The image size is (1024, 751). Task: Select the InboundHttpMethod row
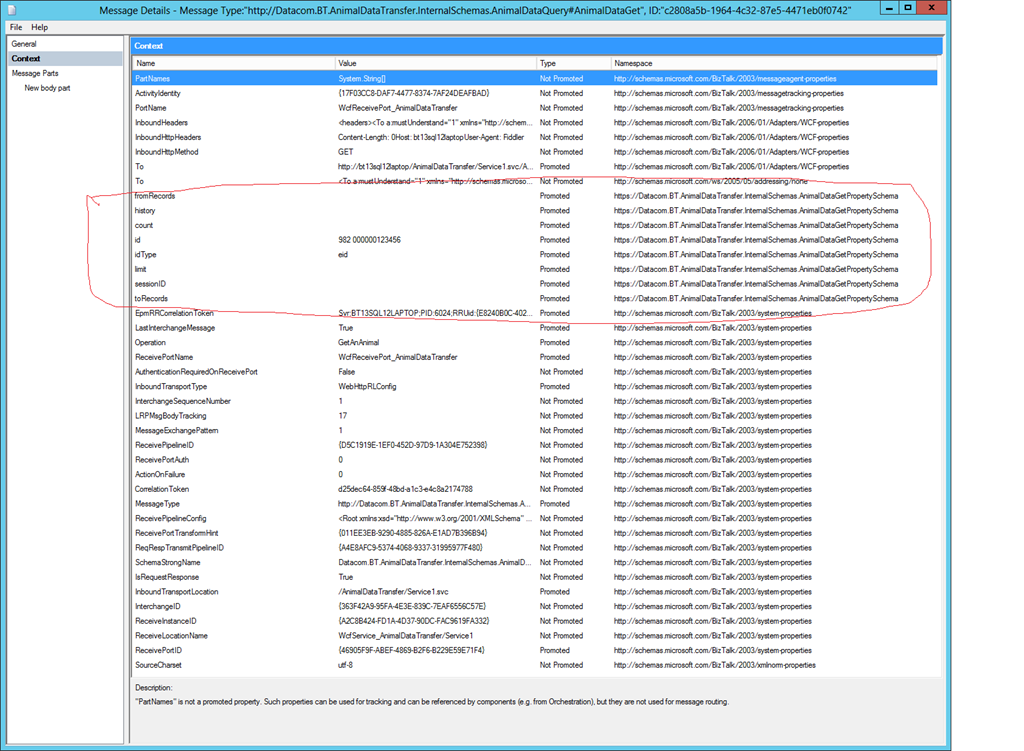click(x=535, y=152)
